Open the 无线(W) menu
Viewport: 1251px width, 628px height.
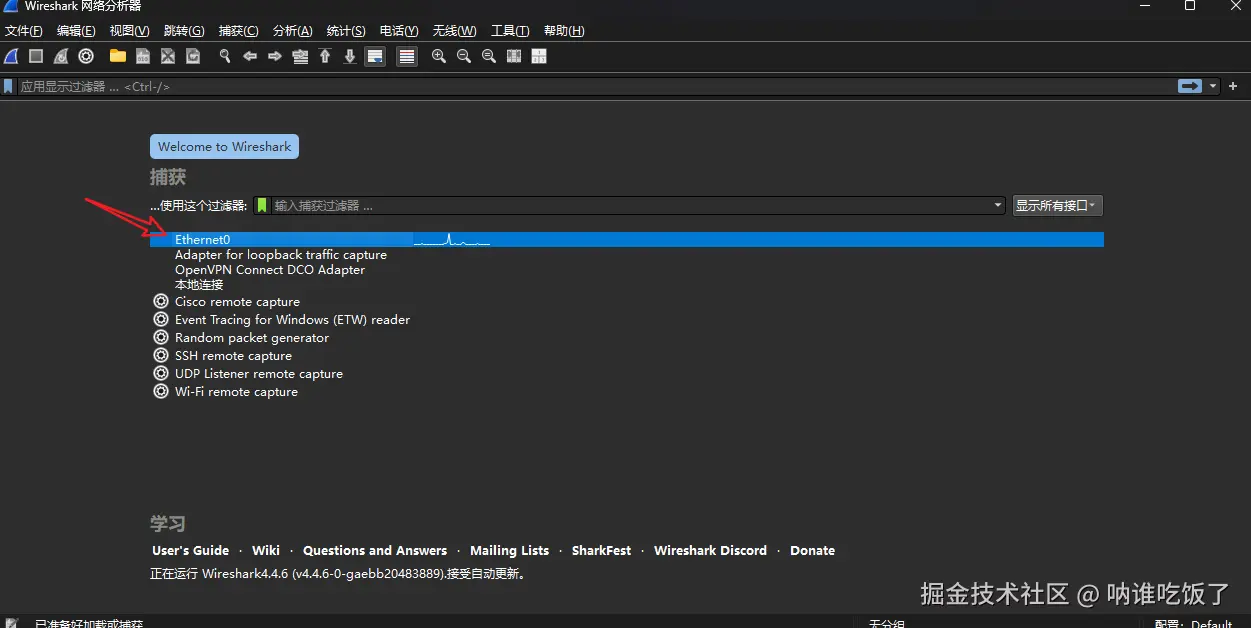pyautogui.click(x=454, y=31)
